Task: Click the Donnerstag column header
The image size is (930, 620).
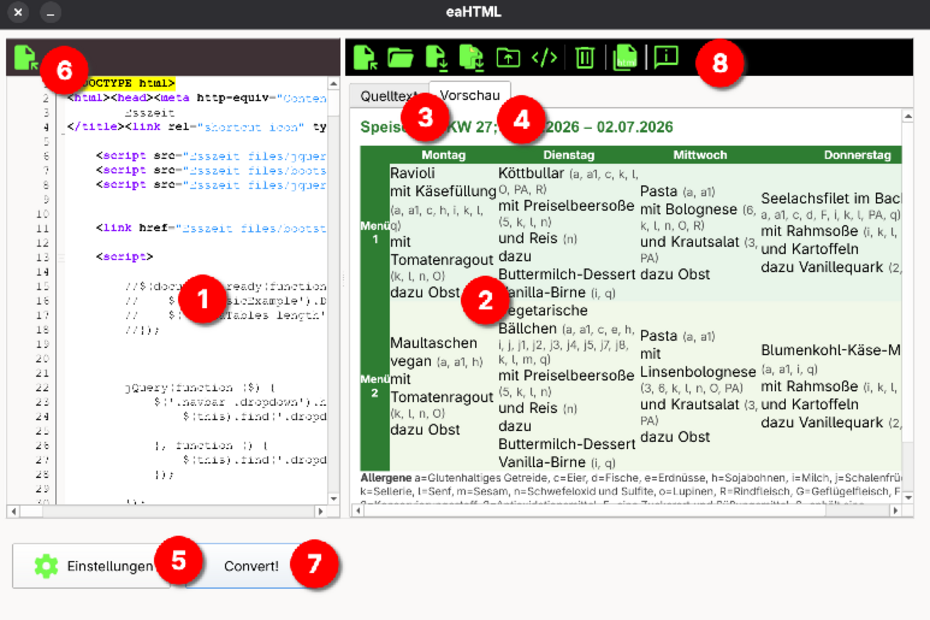Action: 857,155
